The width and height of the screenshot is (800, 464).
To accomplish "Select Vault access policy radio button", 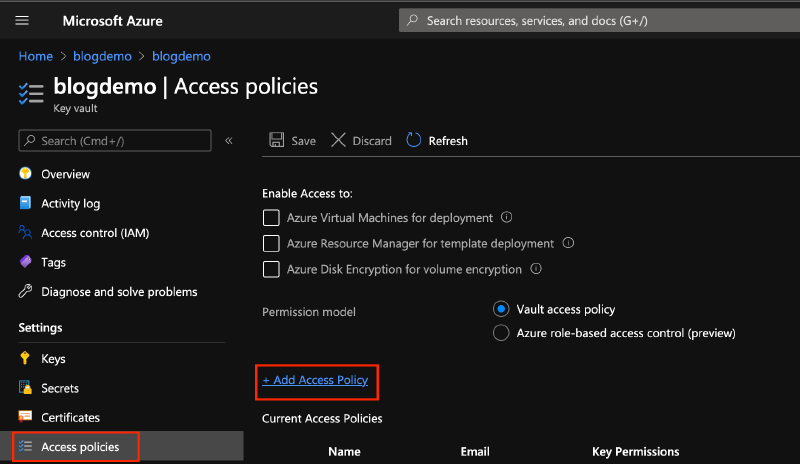I will (501, 309).
